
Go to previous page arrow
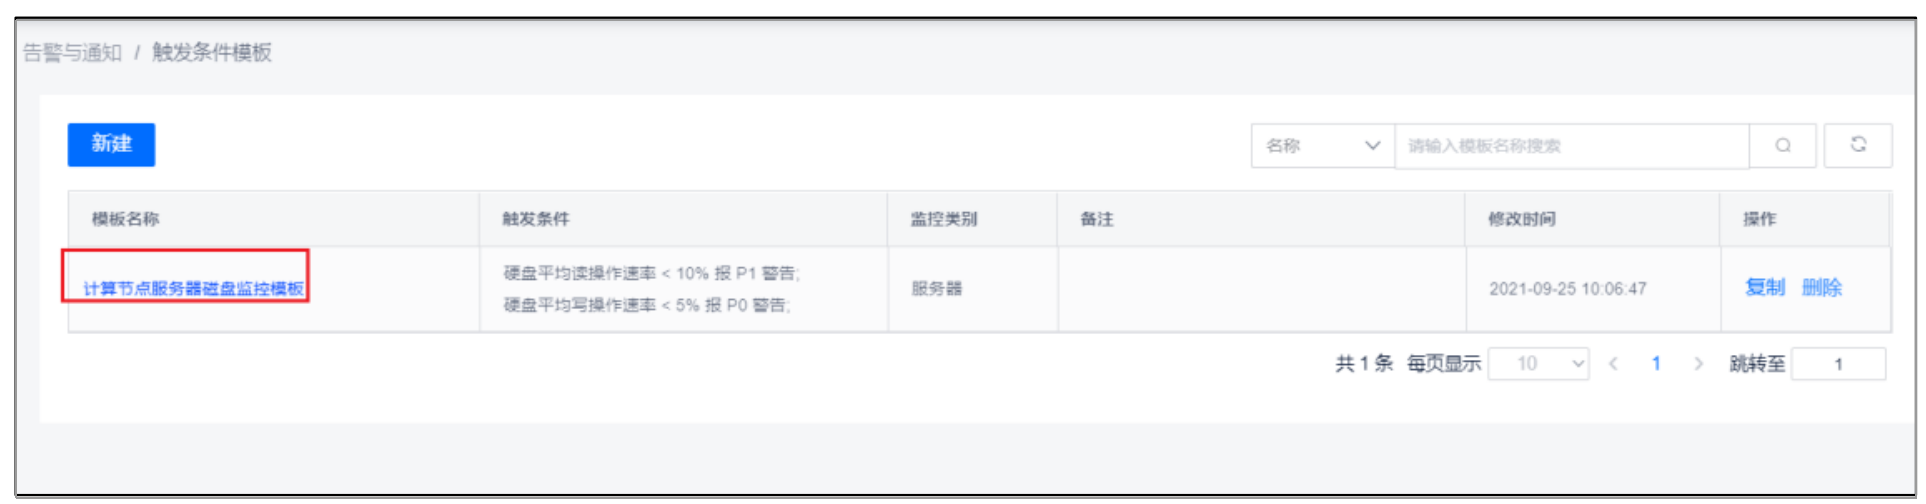pyautogui.click(x=1613, y=364)
